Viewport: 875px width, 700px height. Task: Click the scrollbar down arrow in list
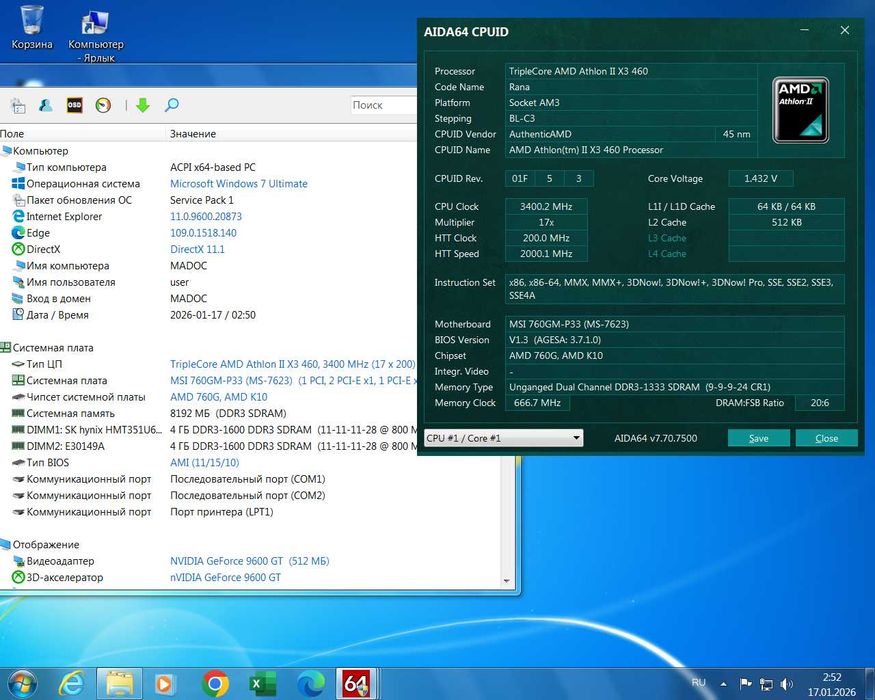pos(507,581)
